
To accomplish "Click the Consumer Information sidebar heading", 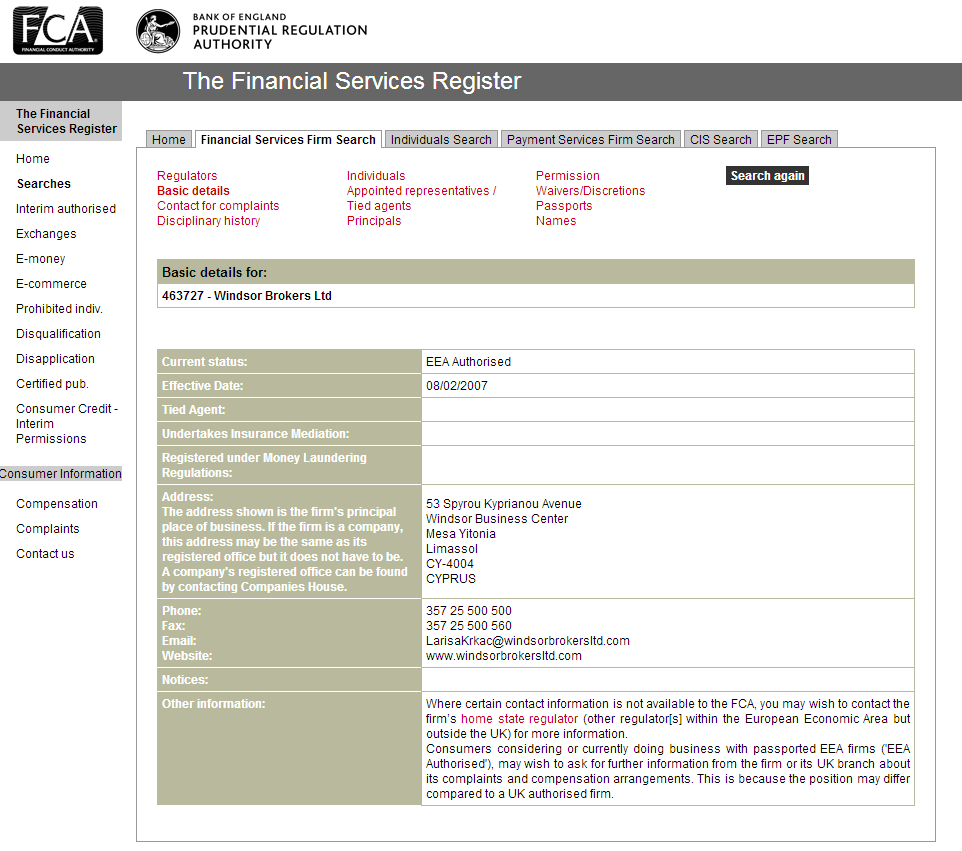I will (61, 474).
